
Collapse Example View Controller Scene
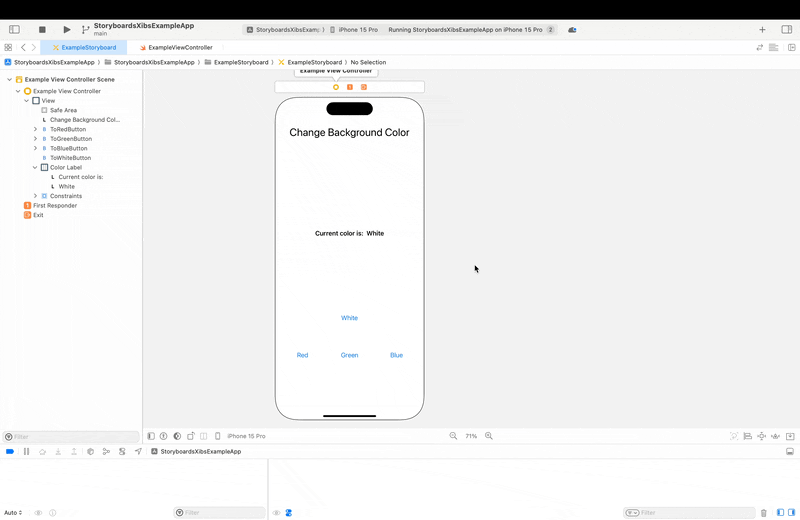pyautogui.click(x=9, y=80)
